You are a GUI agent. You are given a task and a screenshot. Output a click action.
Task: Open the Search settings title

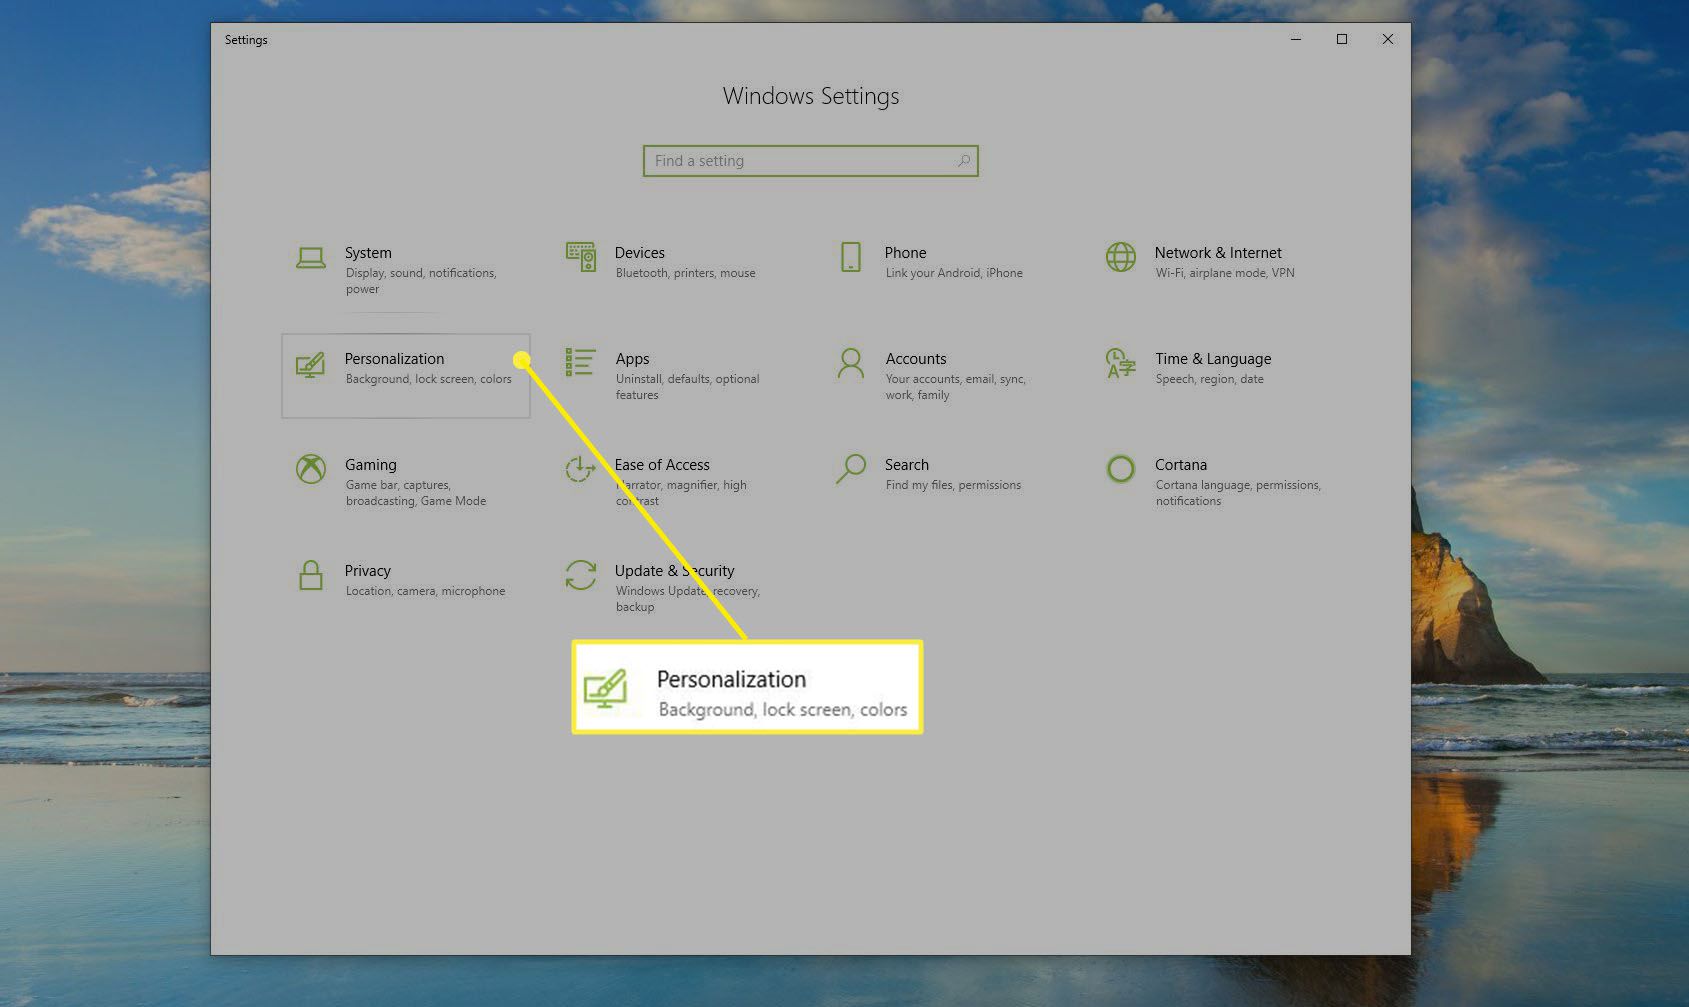coord(907,465)
